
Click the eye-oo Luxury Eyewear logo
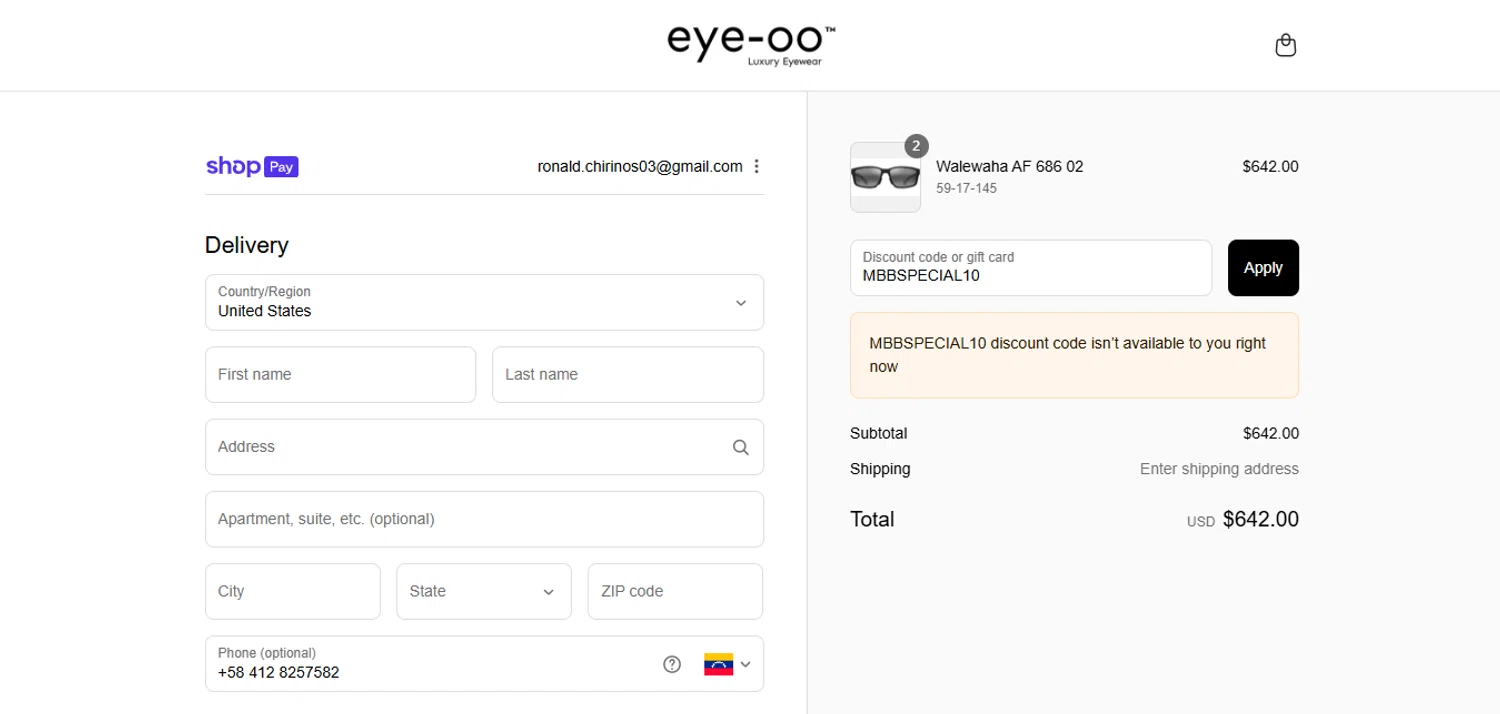[x=751, y=46]
